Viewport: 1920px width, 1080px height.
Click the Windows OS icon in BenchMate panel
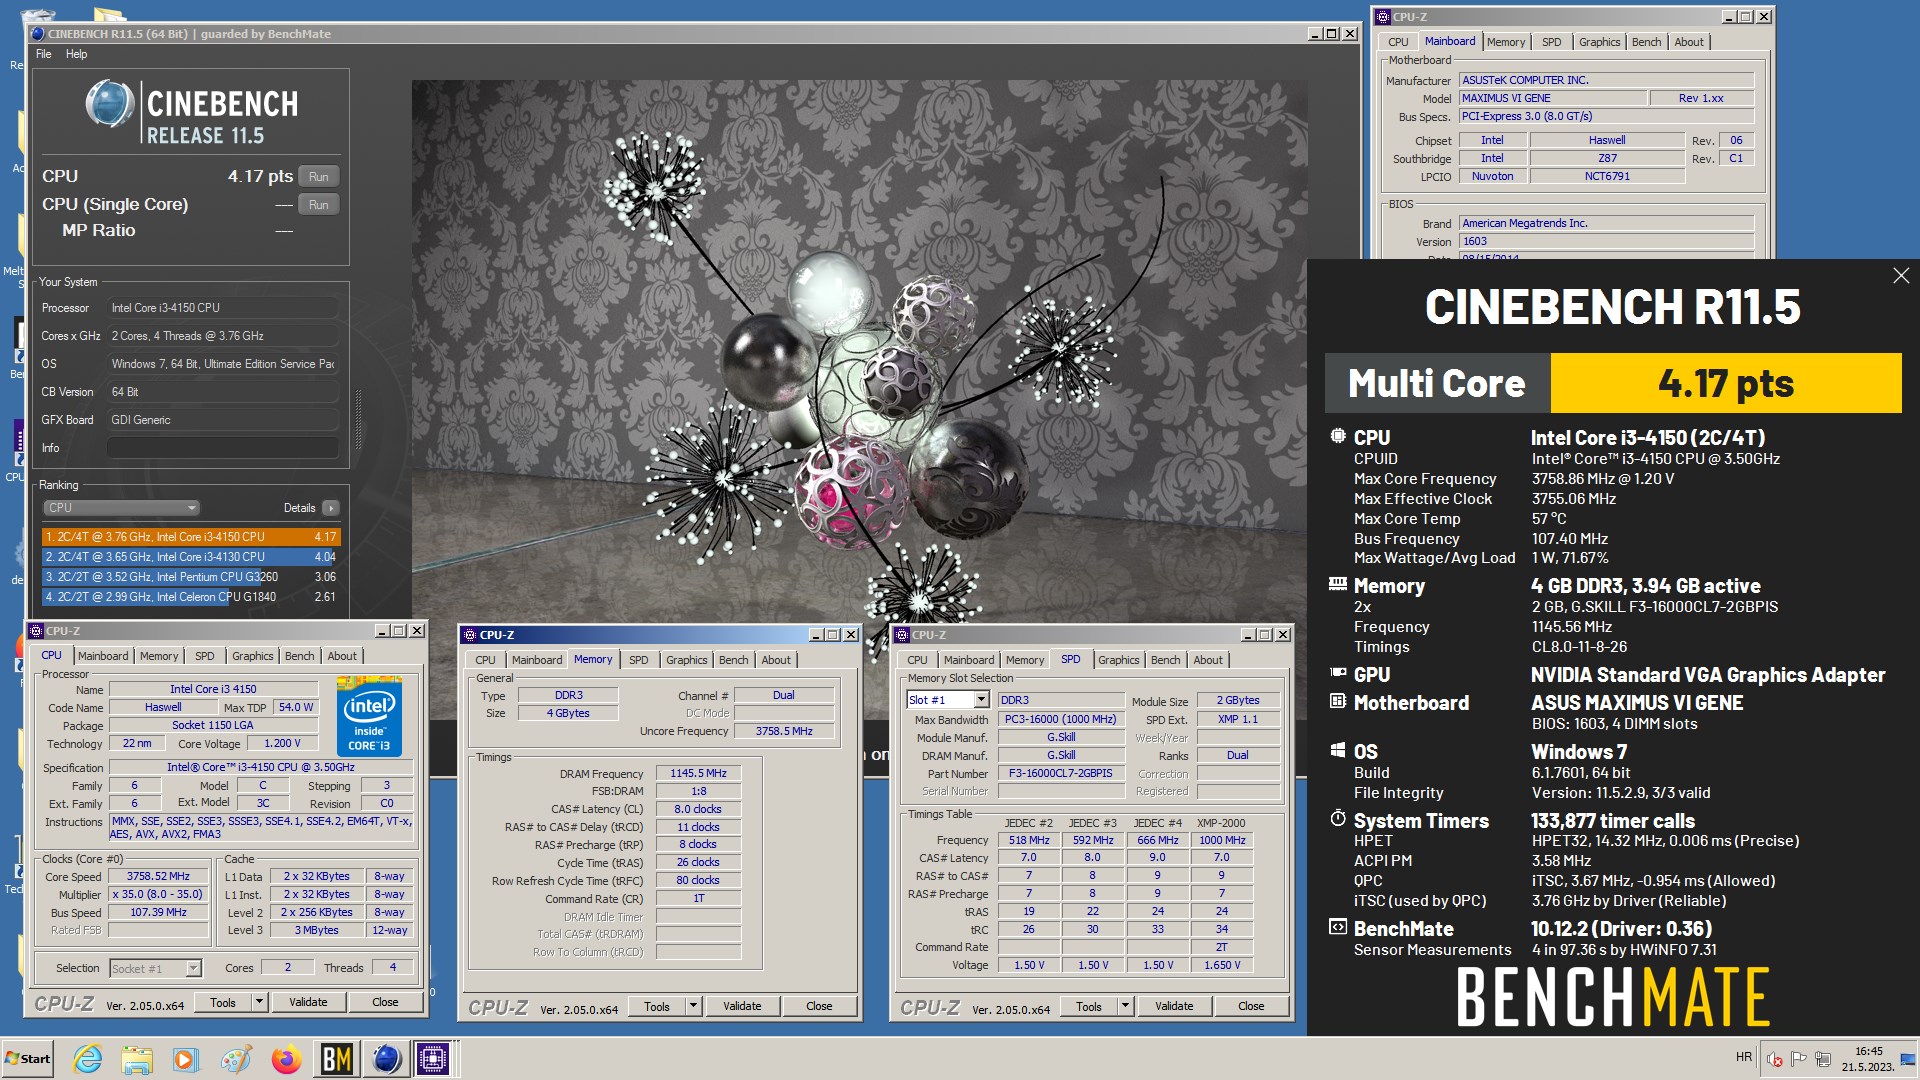(1337, 750)
